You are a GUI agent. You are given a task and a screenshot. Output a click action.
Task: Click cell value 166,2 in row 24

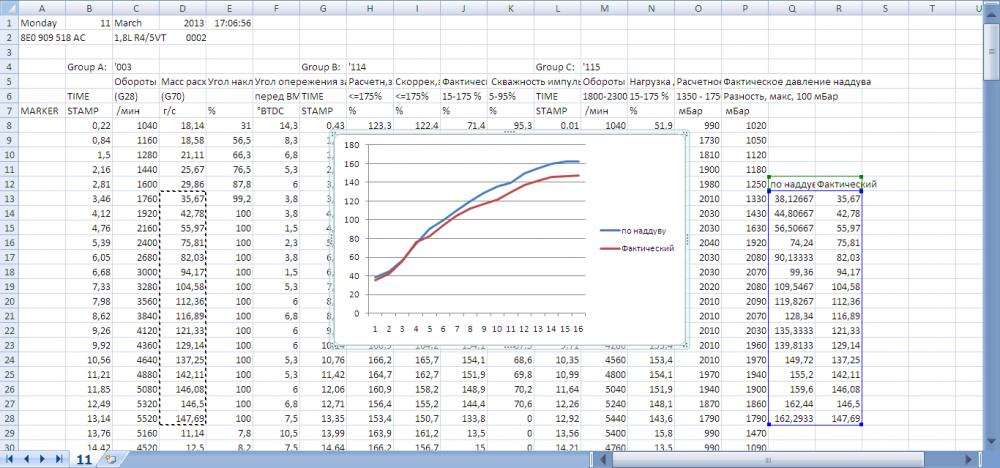coord(371,360)
